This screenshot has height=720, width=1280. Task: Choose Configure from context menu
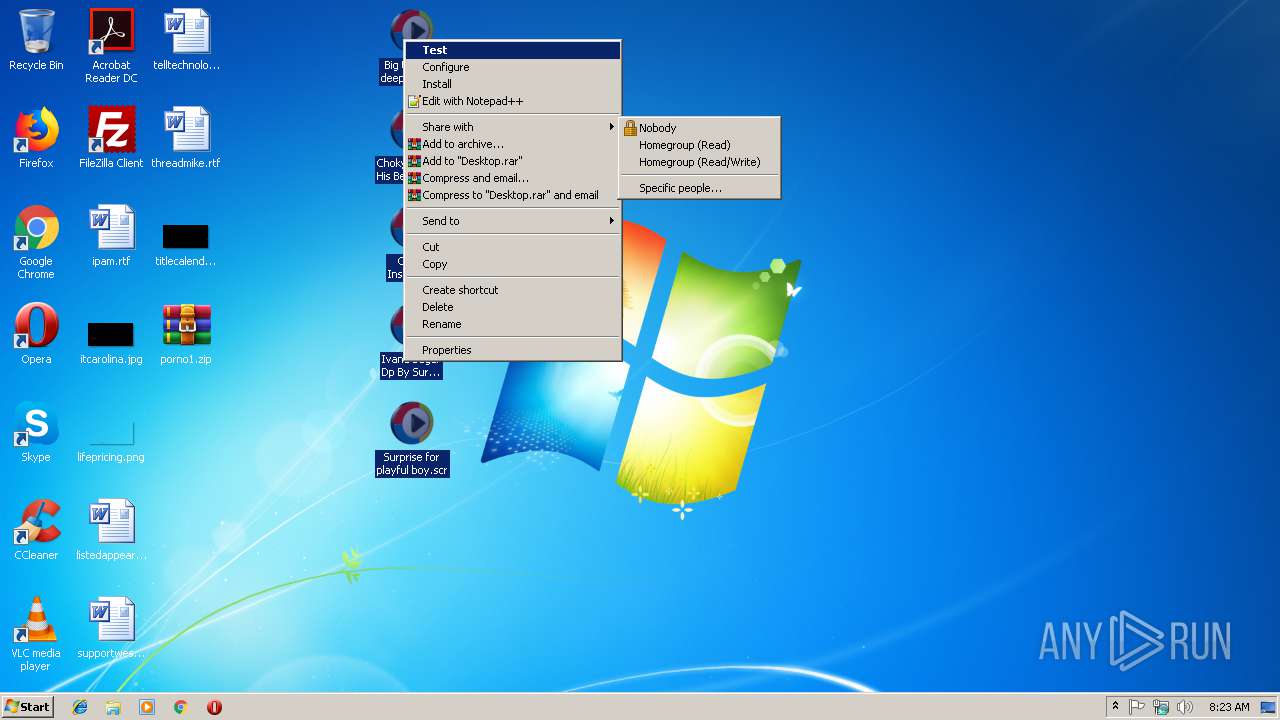click(513, 67)
